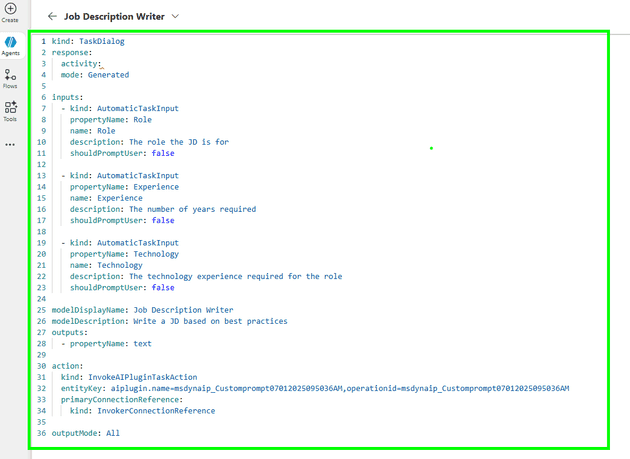
Task: Click 'propertyName: Role' line
Action: pyautogui.click(x=111, y=120)
